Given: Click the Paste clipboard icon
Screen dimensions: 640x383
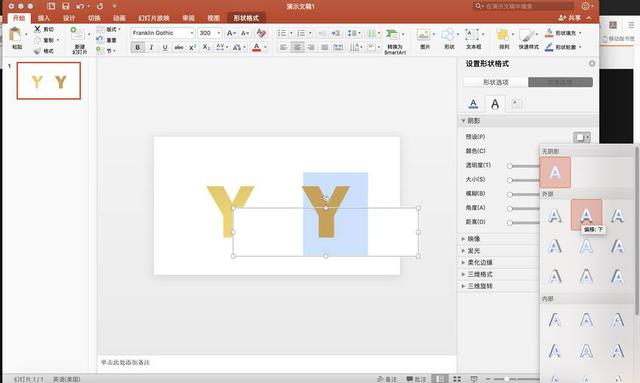Looking at the screenshot, I should (15, 34).
